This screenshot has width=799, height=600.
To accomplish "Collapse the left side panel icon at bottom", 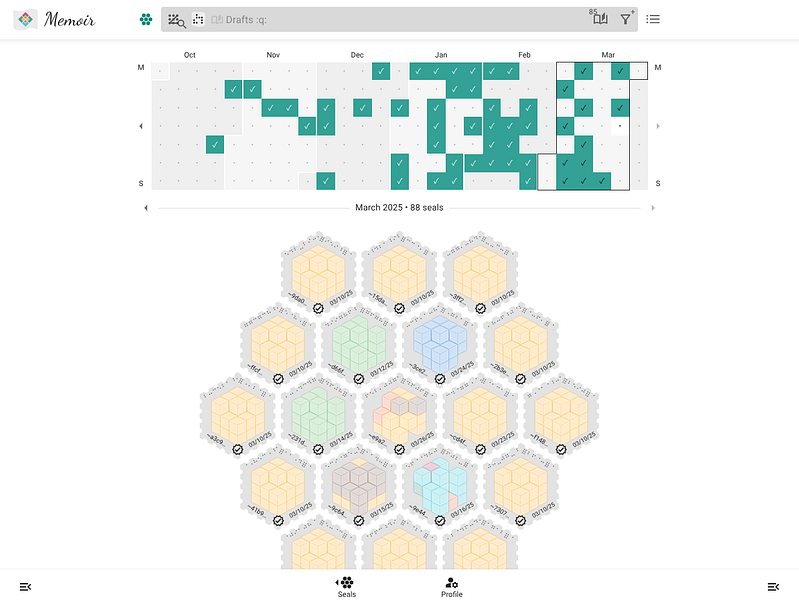I will [25, 587].
